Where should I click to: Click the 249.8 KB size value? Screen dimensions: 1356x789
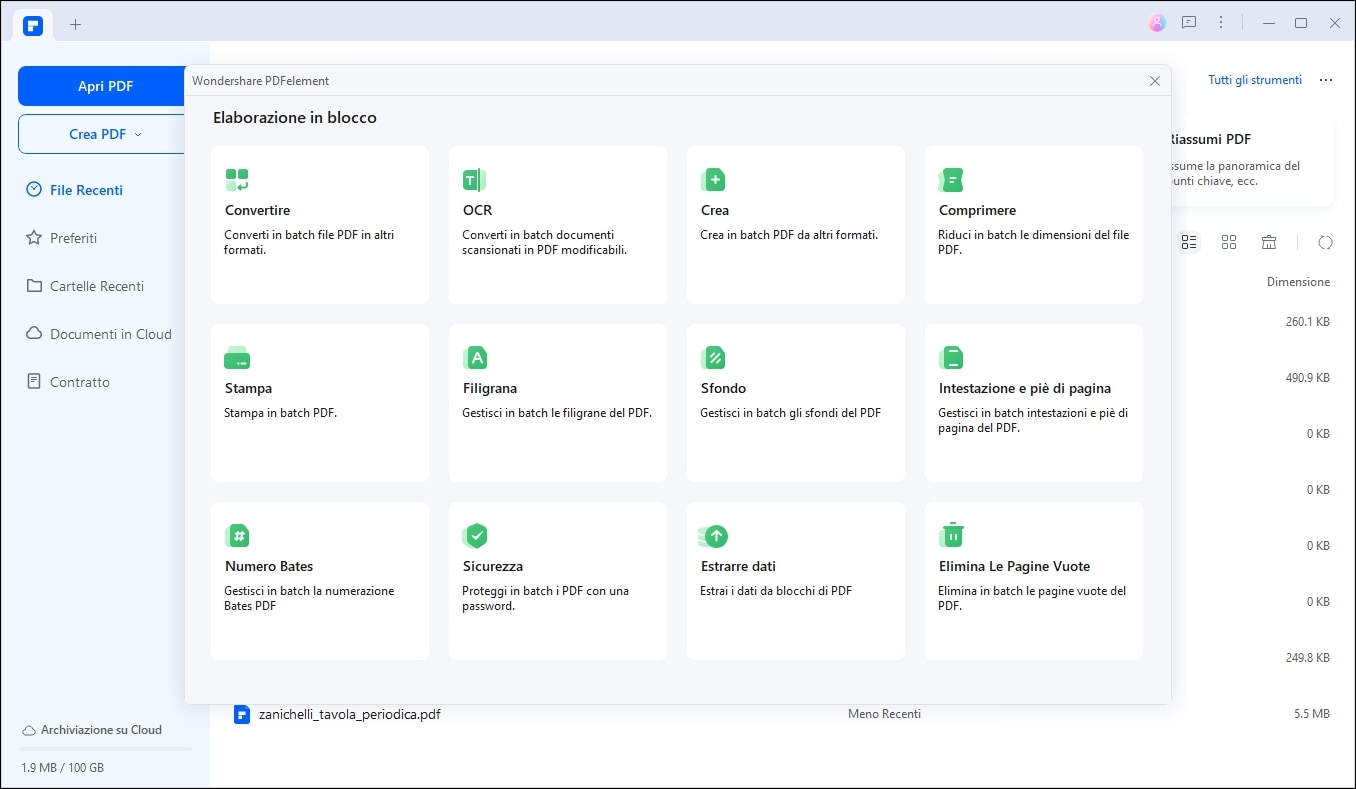1307,658
